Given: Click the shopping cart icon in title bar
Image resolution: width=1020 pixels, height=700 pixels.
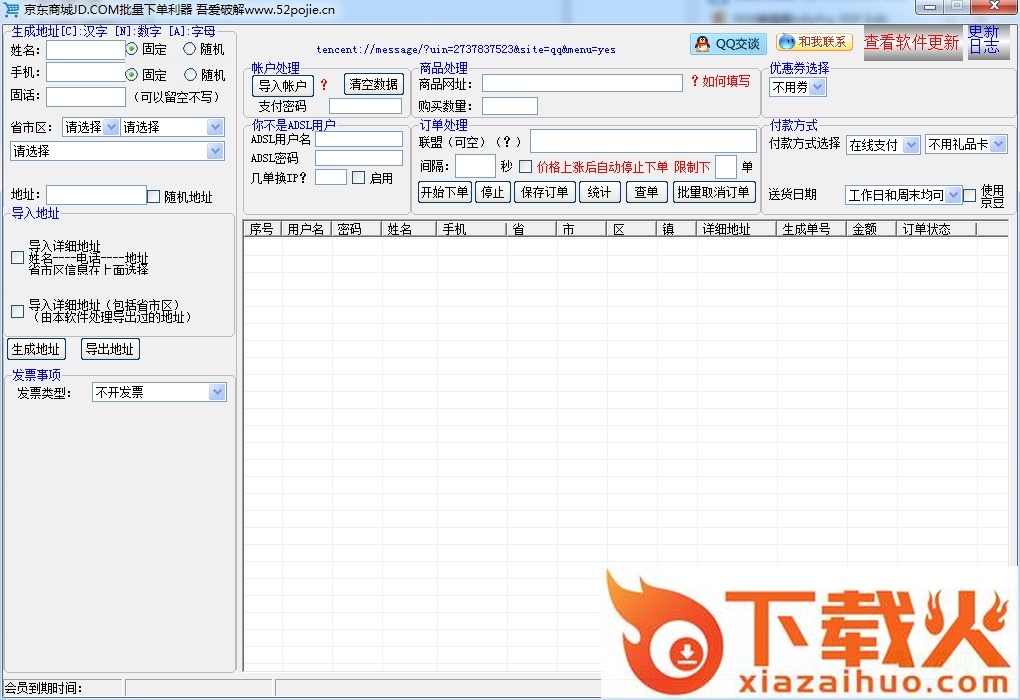Looking at the screenshot, I should pyautogui.click(x=11, y=9).
